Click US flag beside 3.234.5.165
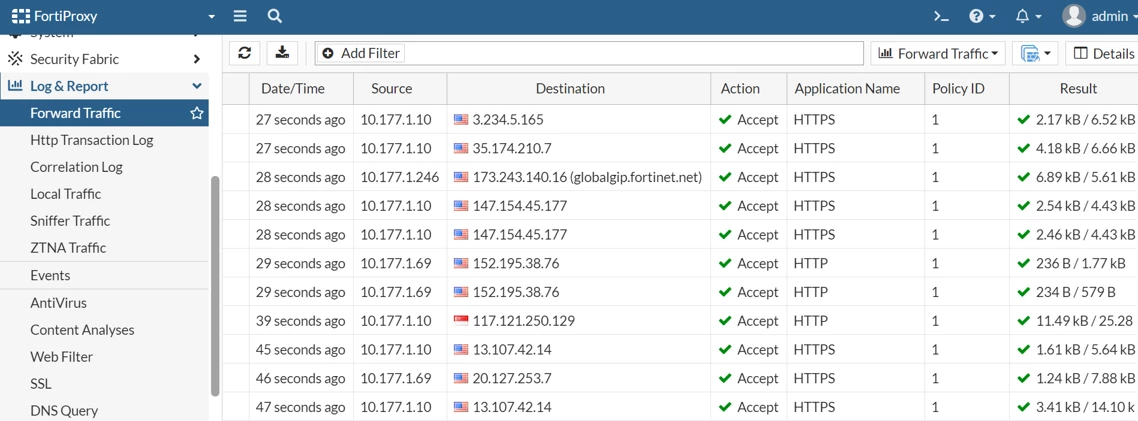Screen dimensions: 1138x421 coord(461,120)
